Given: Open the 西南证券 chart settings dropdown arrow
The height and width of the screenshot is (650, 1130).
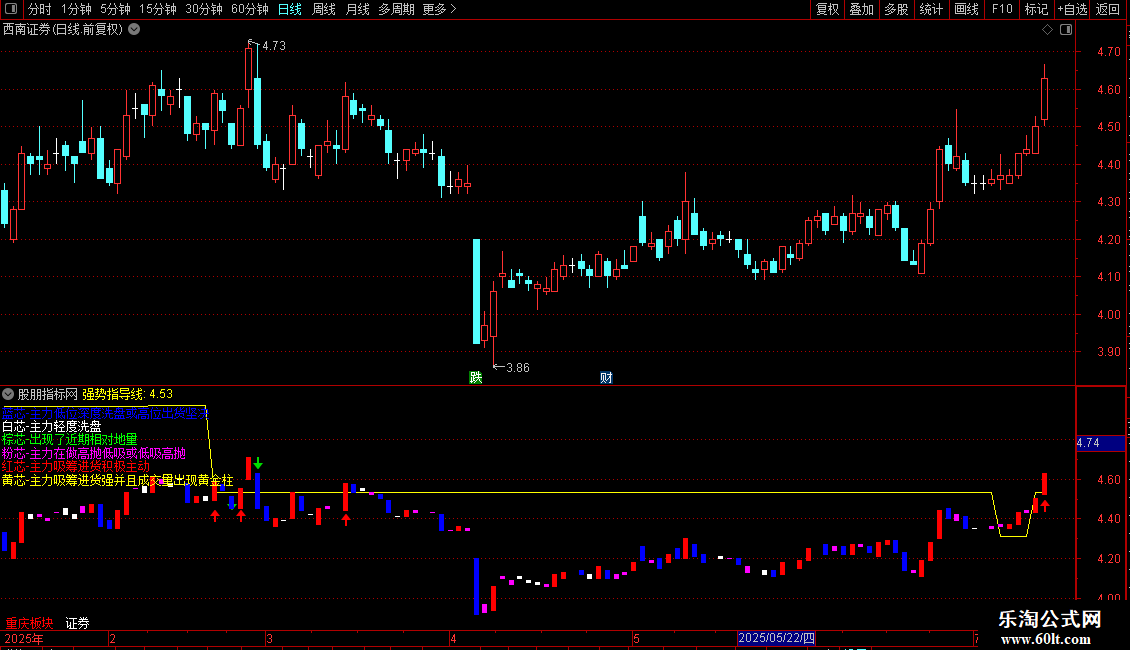Looking at the screenshot, I should coord(134,30).
